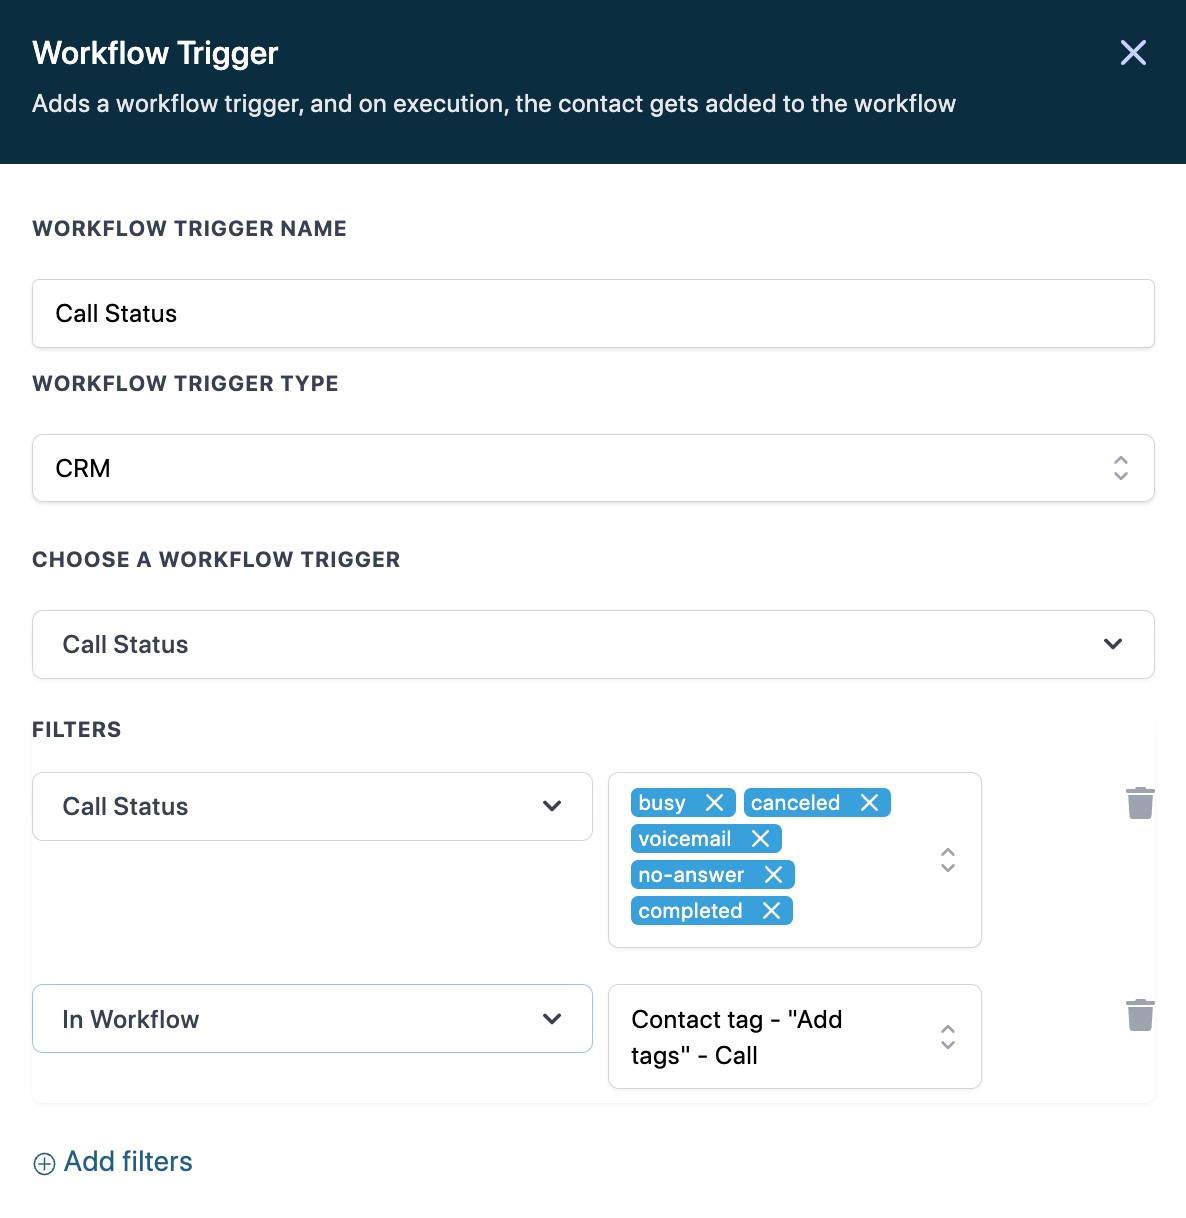Remove the busy tag

tap(714, 803)
